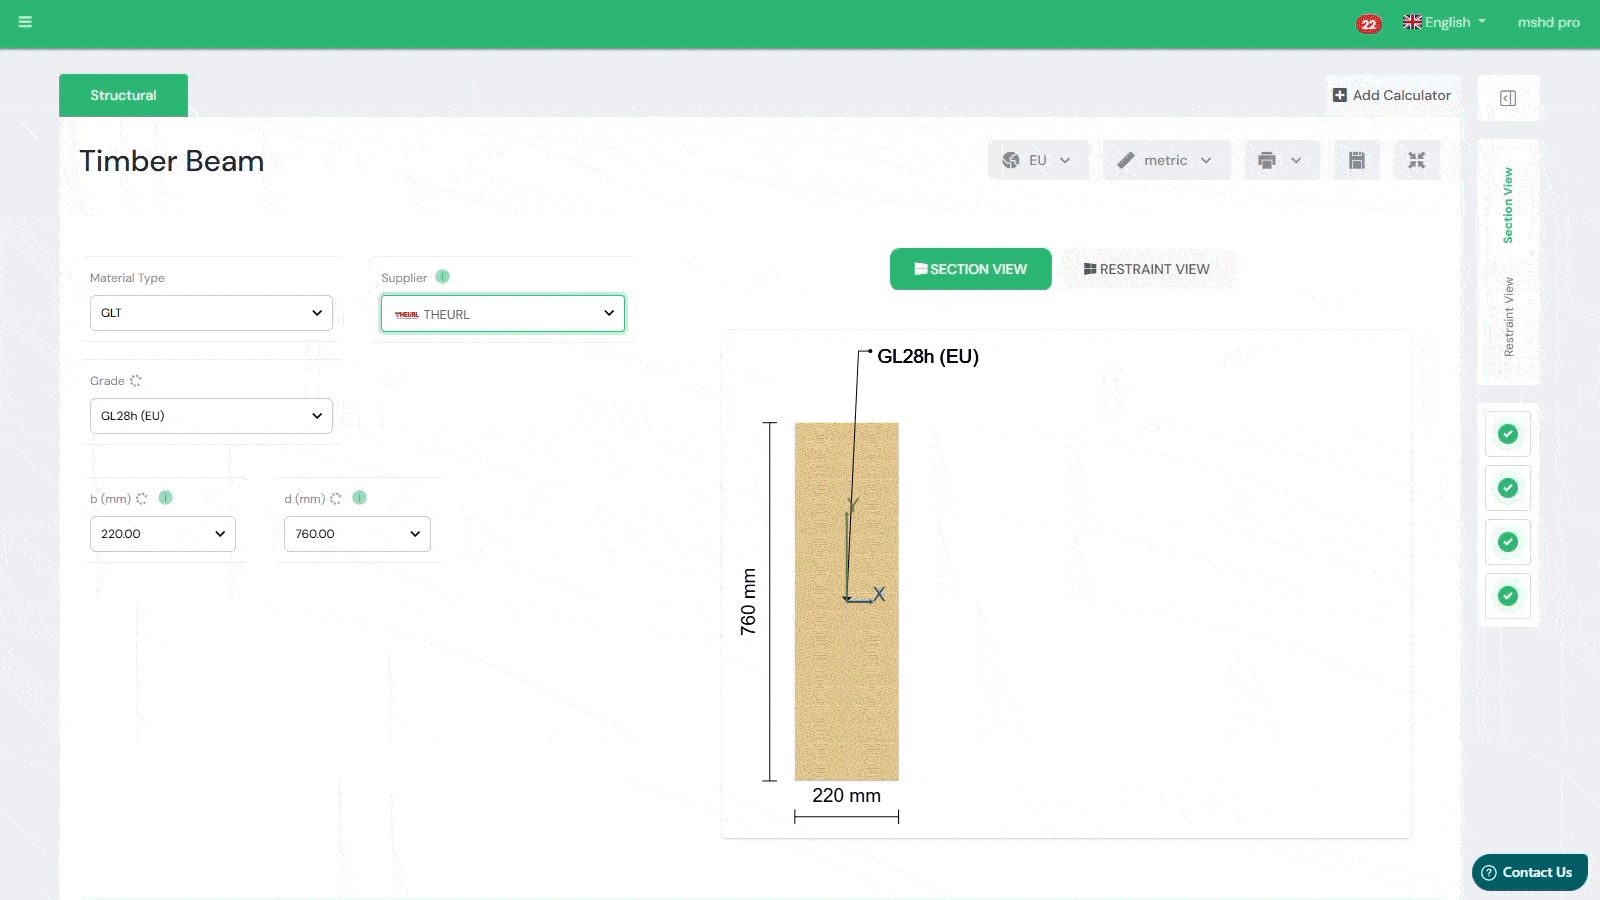Image resolution: width=1600 pixels, height=900 pixels.
Task: Open the hamburger menu
Action: click(x=25, y=22)
